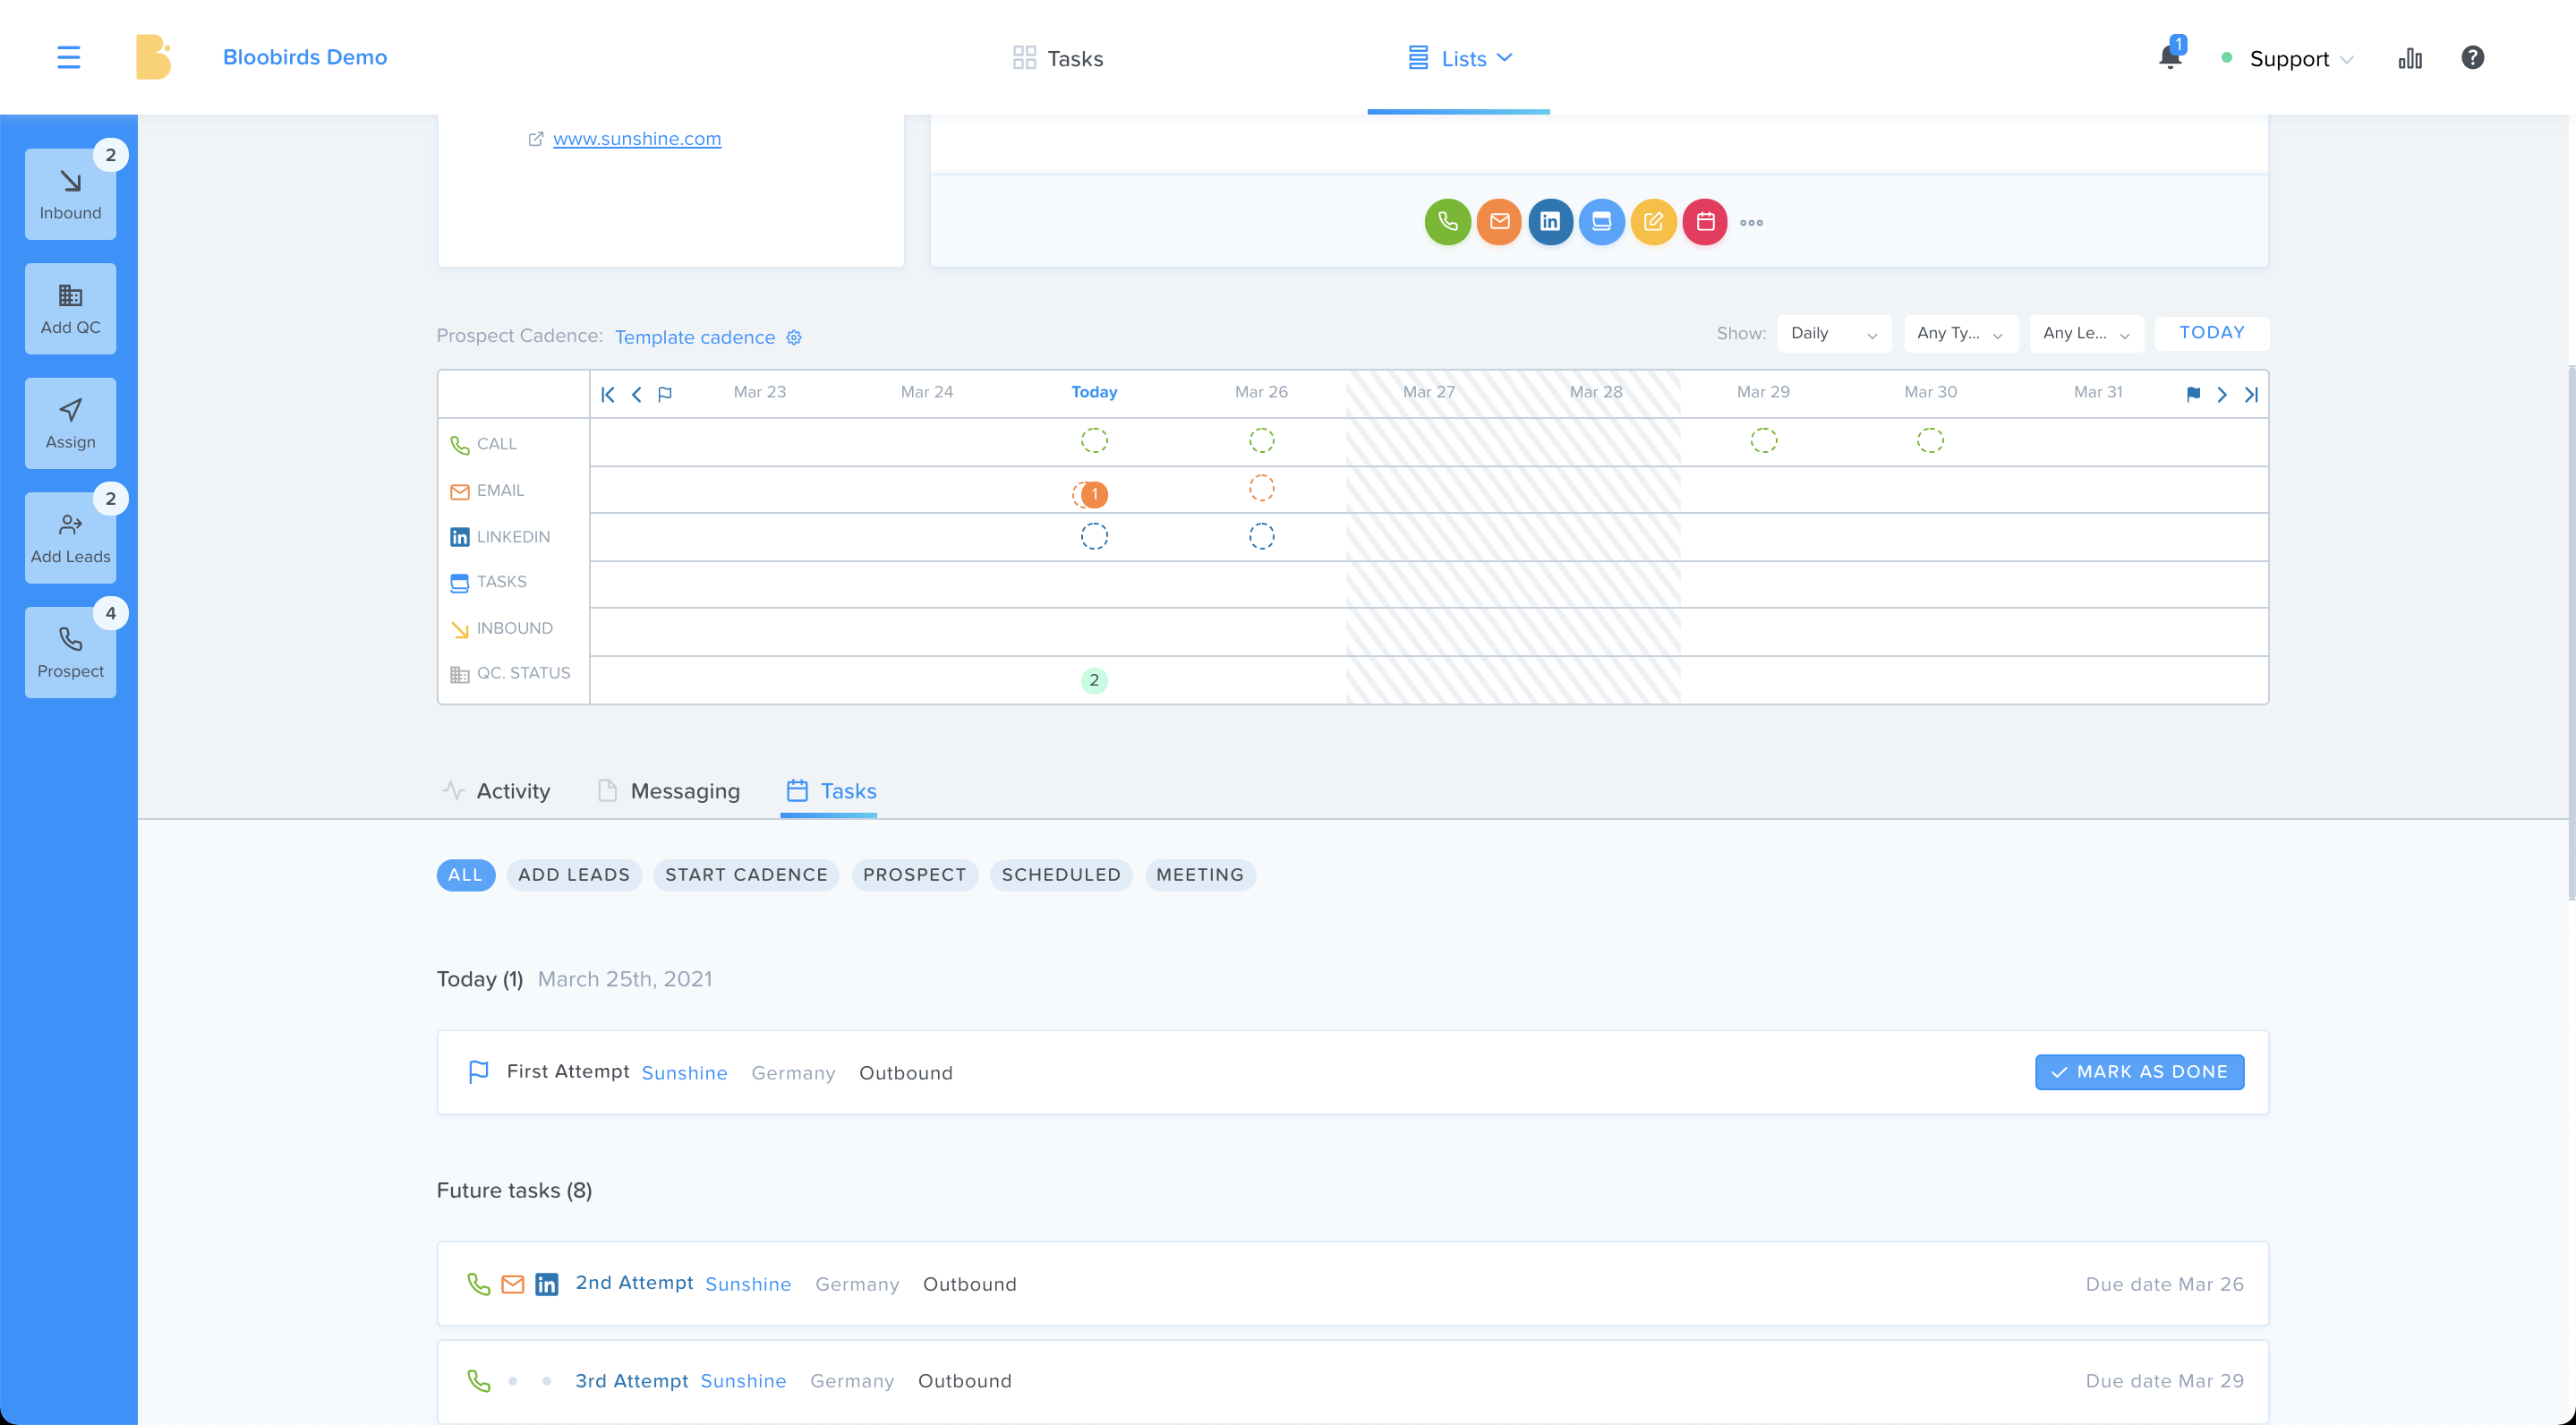Click the light blue task action button
This screenshot has height=1425, width=2576.
point(1602,222)
